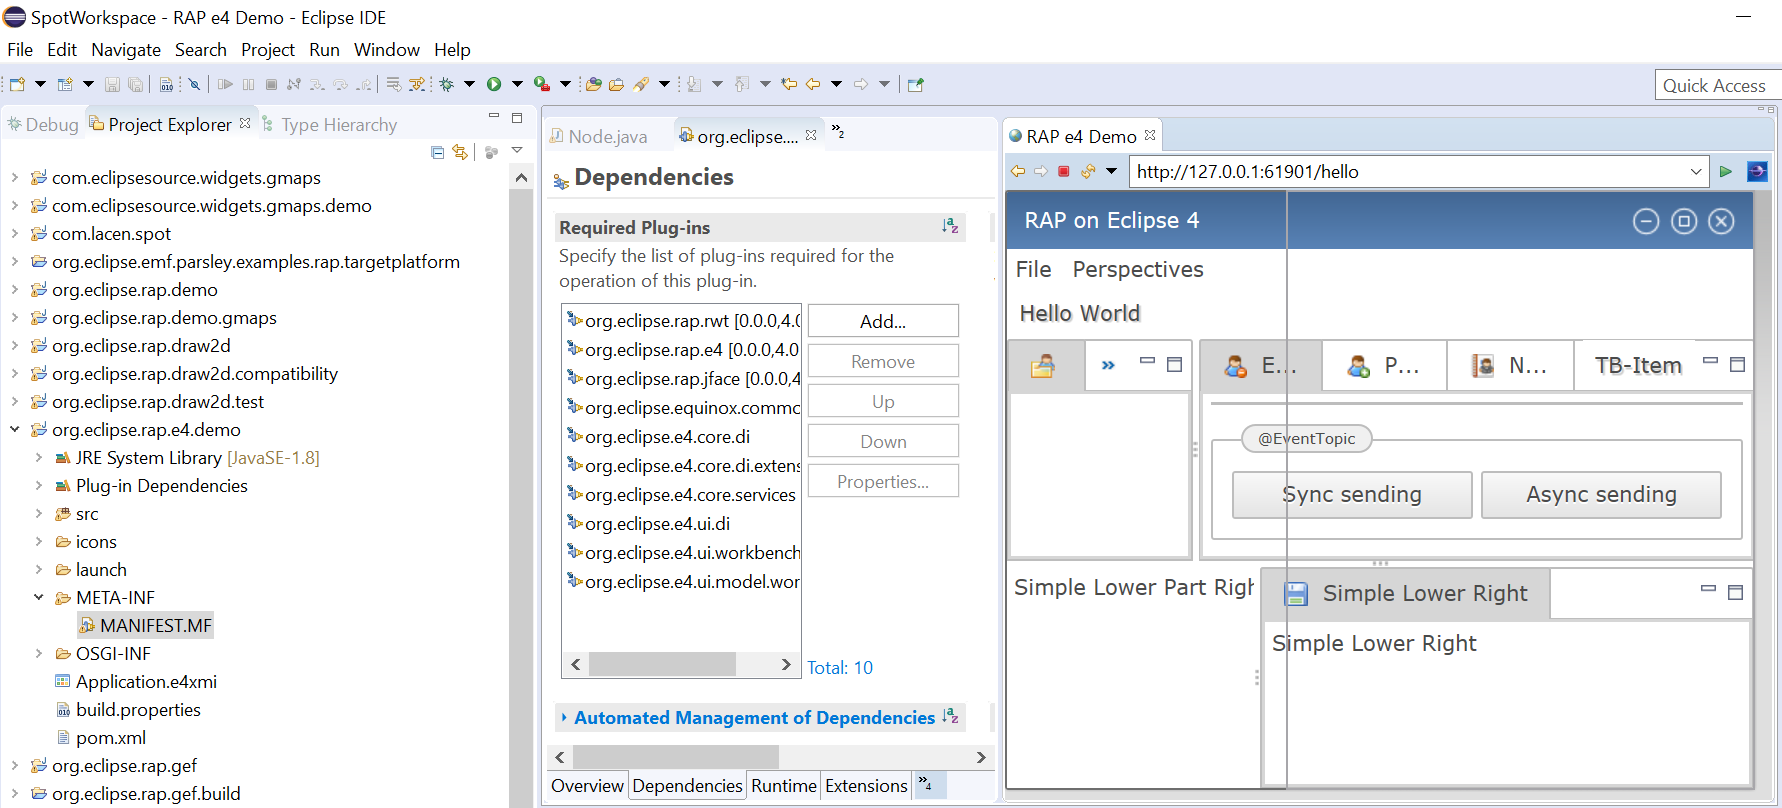Click the Debug bug icon in toolbar
The width and height of the screenshot is (1782, 808).
[446, 85]
